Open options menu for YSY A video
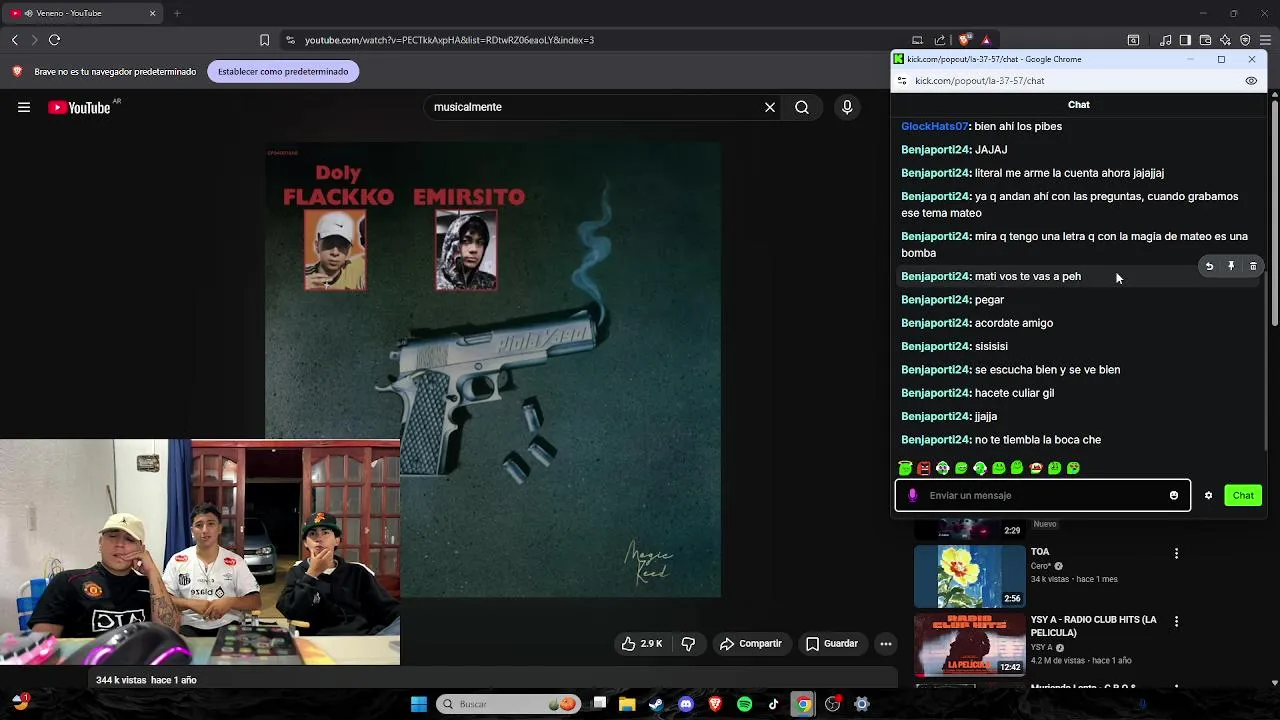 [1176, 621]
